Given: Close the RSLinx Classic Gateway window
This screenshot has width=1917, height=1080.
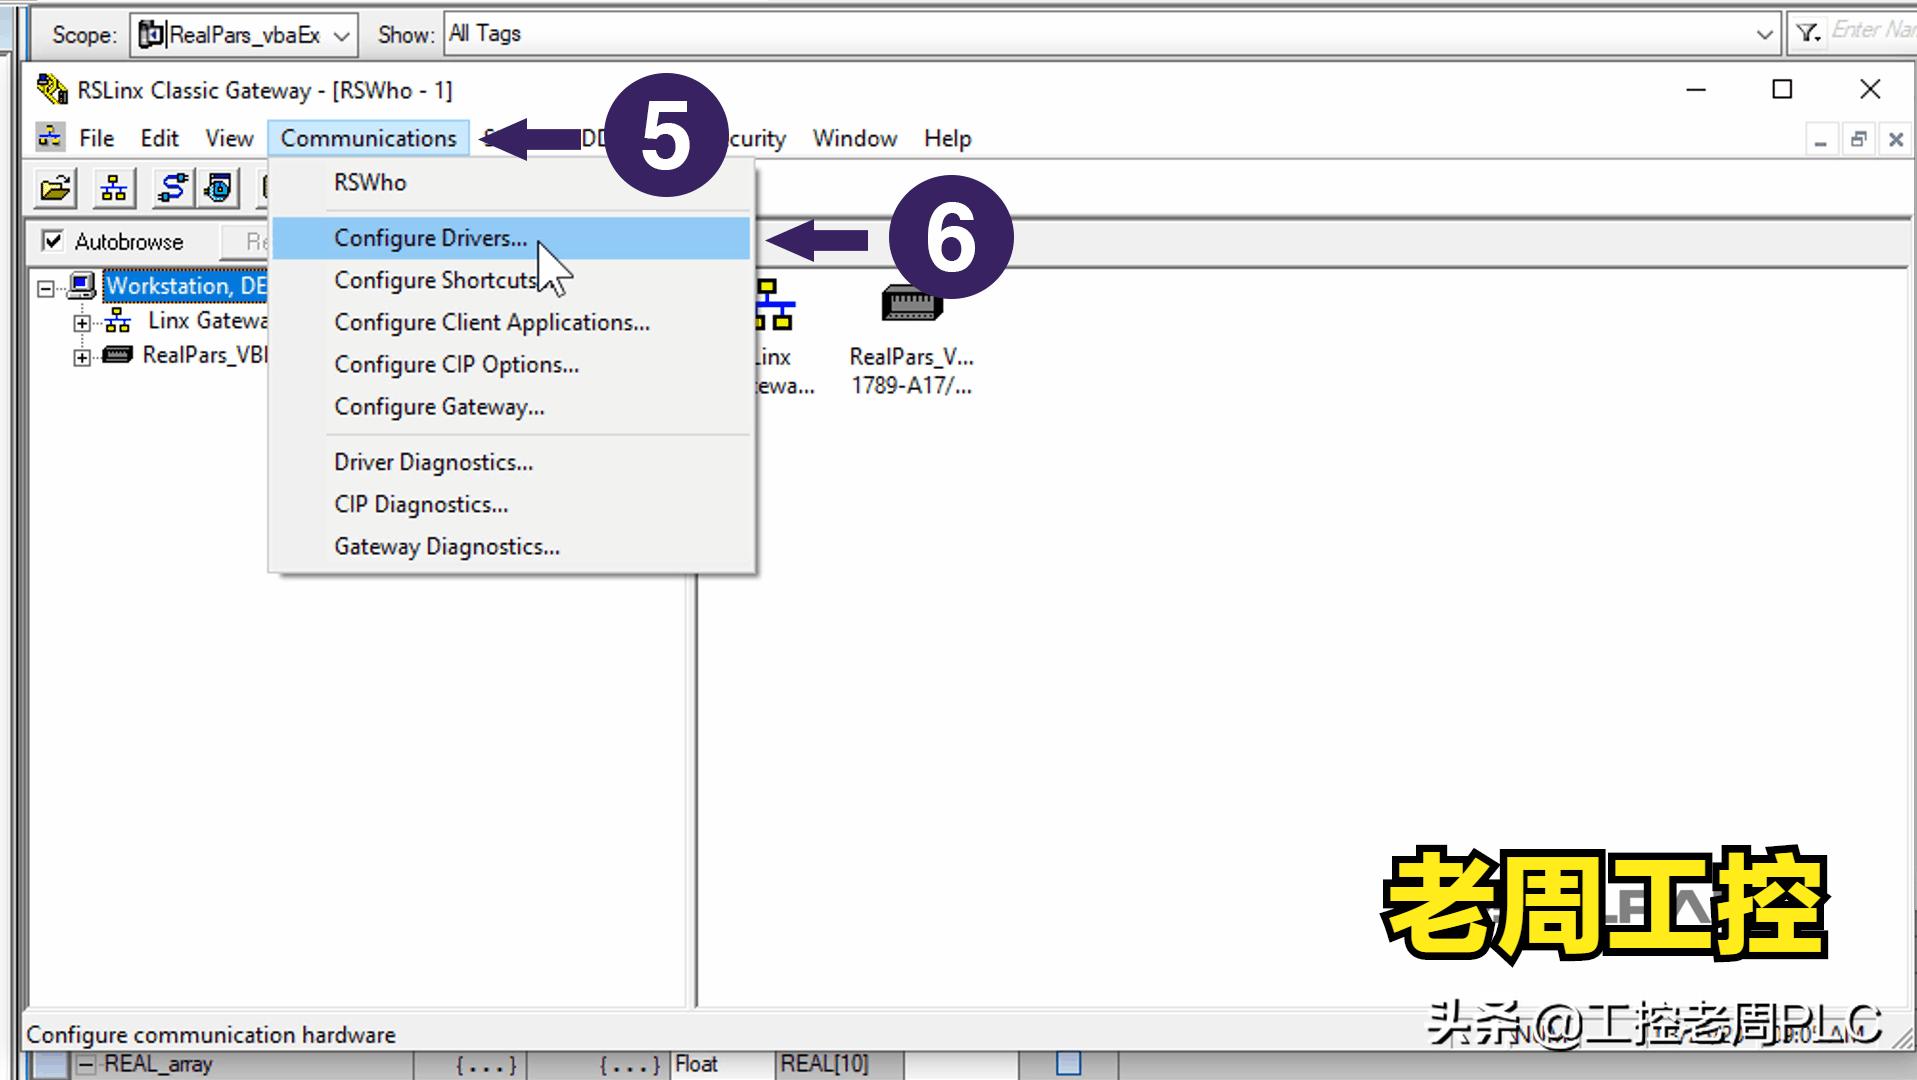Looking at the screenshot, I should [x=1870, y=90].
